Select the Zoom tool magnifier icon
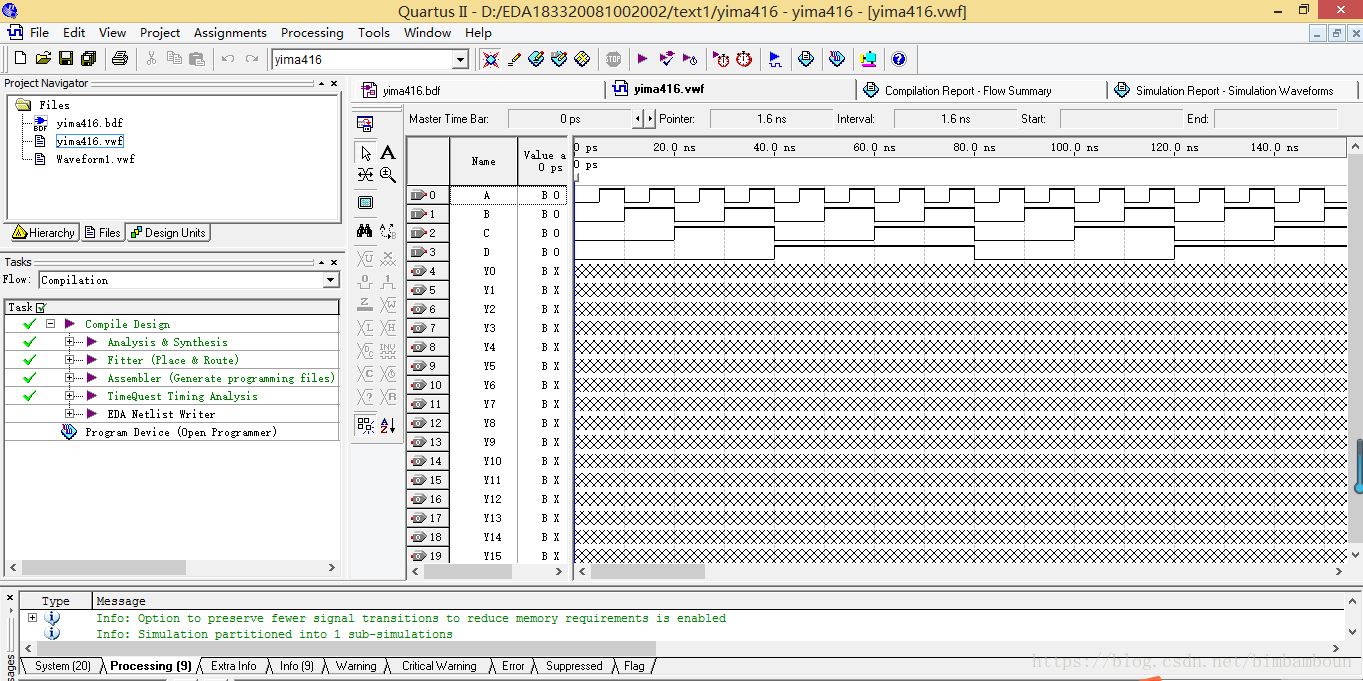Viewport: 1363px width, 681px height. tap(388, 175)
